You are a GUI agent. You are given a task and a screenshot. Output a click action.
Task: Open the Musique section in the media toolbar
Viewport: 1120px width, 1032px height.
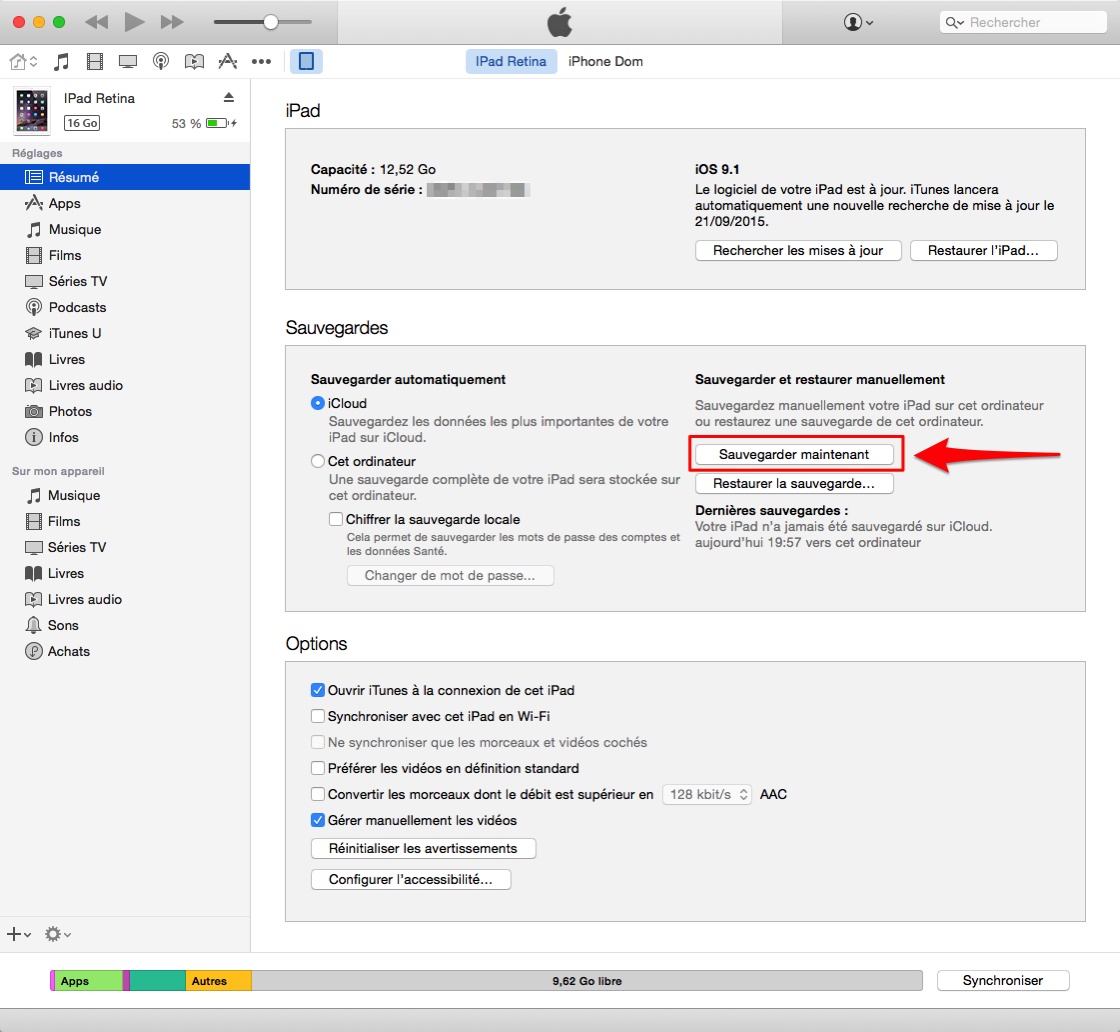pyautogui.click(x=60, y=61)
